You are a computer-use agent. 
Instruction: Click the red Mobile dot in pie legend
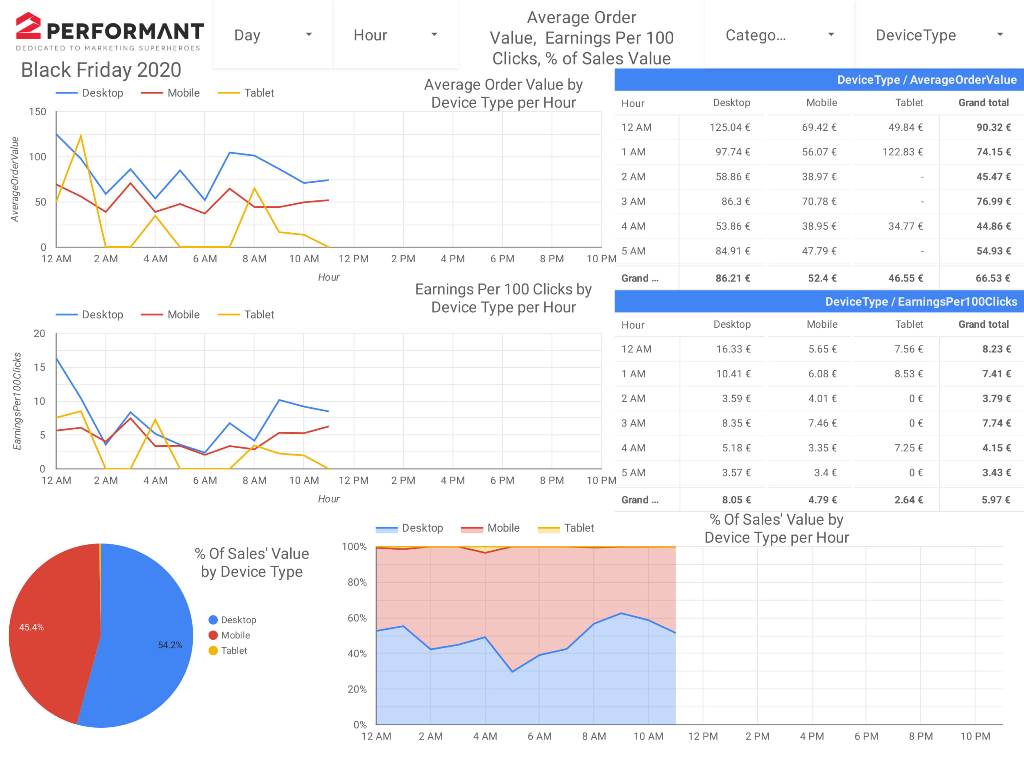(213, 636)
